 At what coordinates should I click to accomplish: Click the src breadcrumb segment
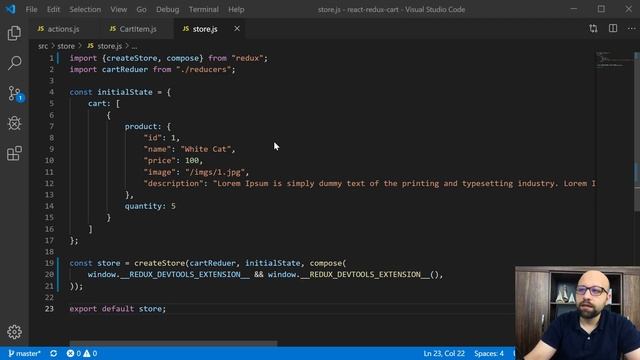click(43, 46)
